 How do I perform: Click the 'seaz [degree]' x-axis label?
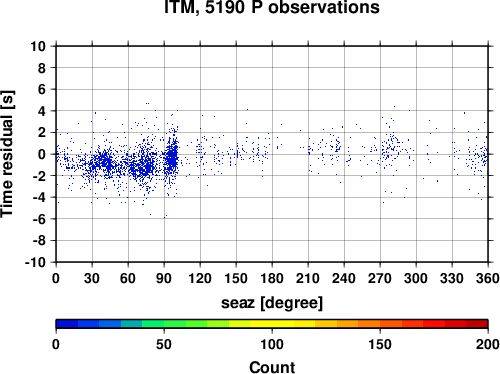272,303
